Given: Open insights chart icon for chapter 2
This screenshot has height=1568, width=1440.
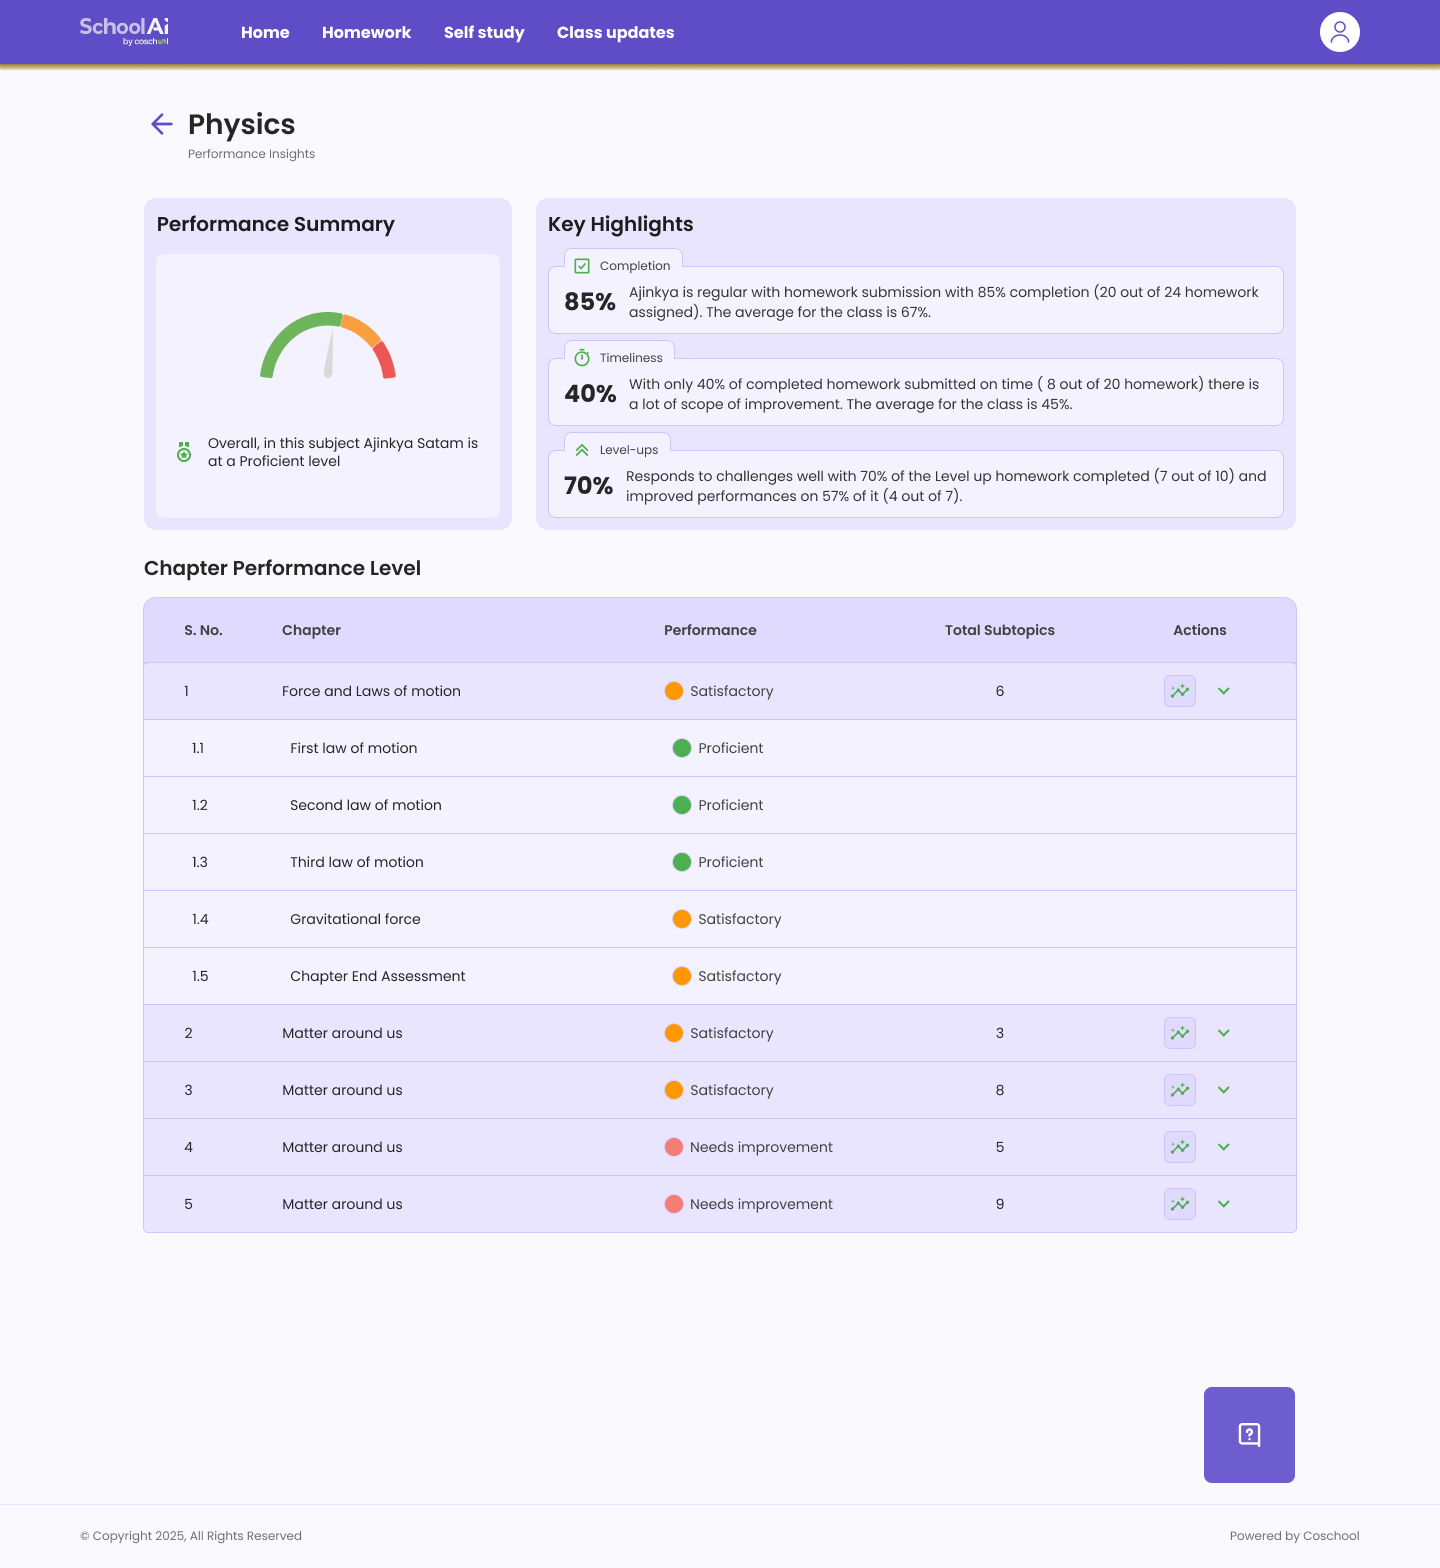Looking at the screenshot, I should (1180, 1033).
